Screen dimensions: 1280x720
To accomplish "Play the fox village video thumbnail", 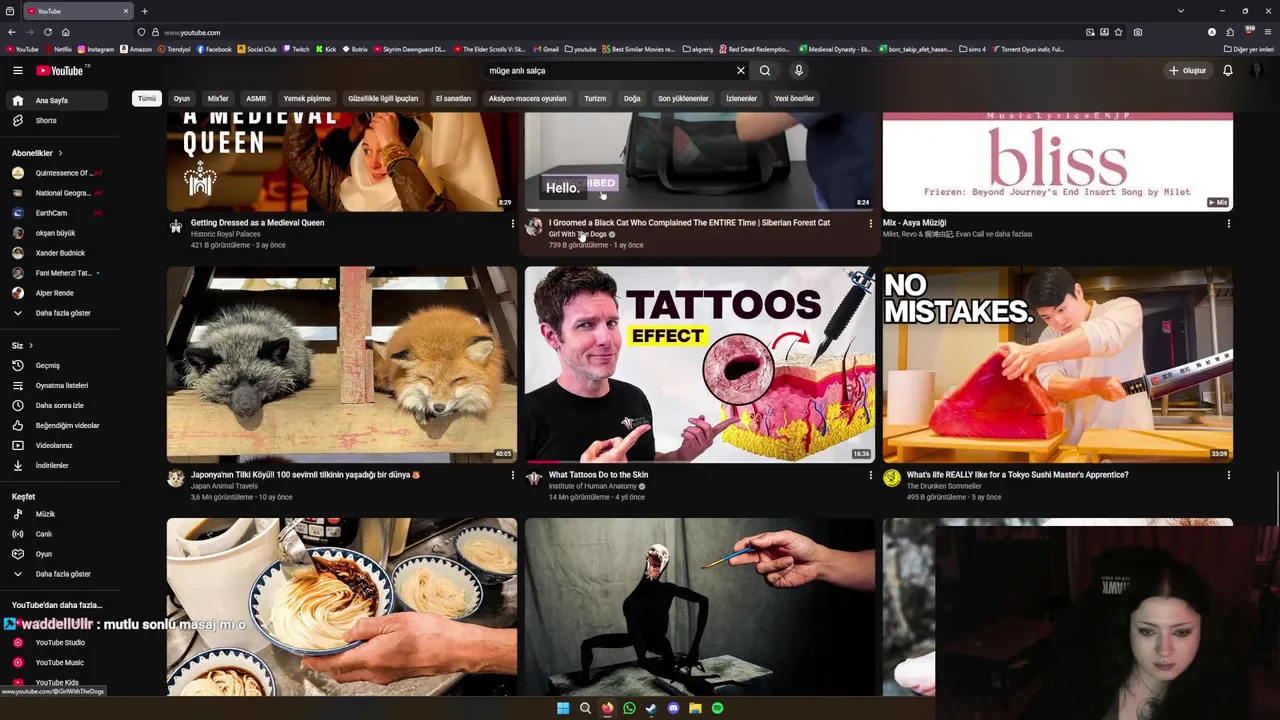I will pyautogui.click(x=342, y=364).
